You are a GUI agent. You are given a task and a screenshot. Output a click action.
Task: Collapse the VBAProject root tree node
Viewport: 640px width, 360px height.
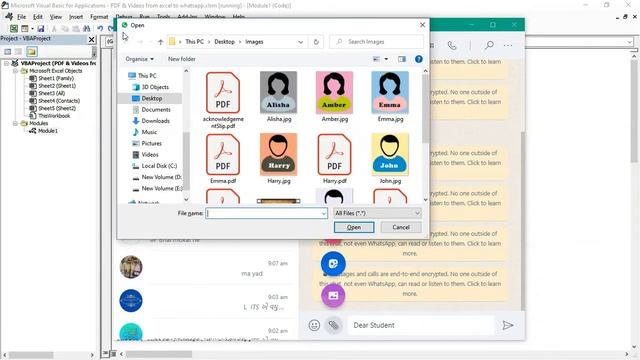tap(6, 63)
